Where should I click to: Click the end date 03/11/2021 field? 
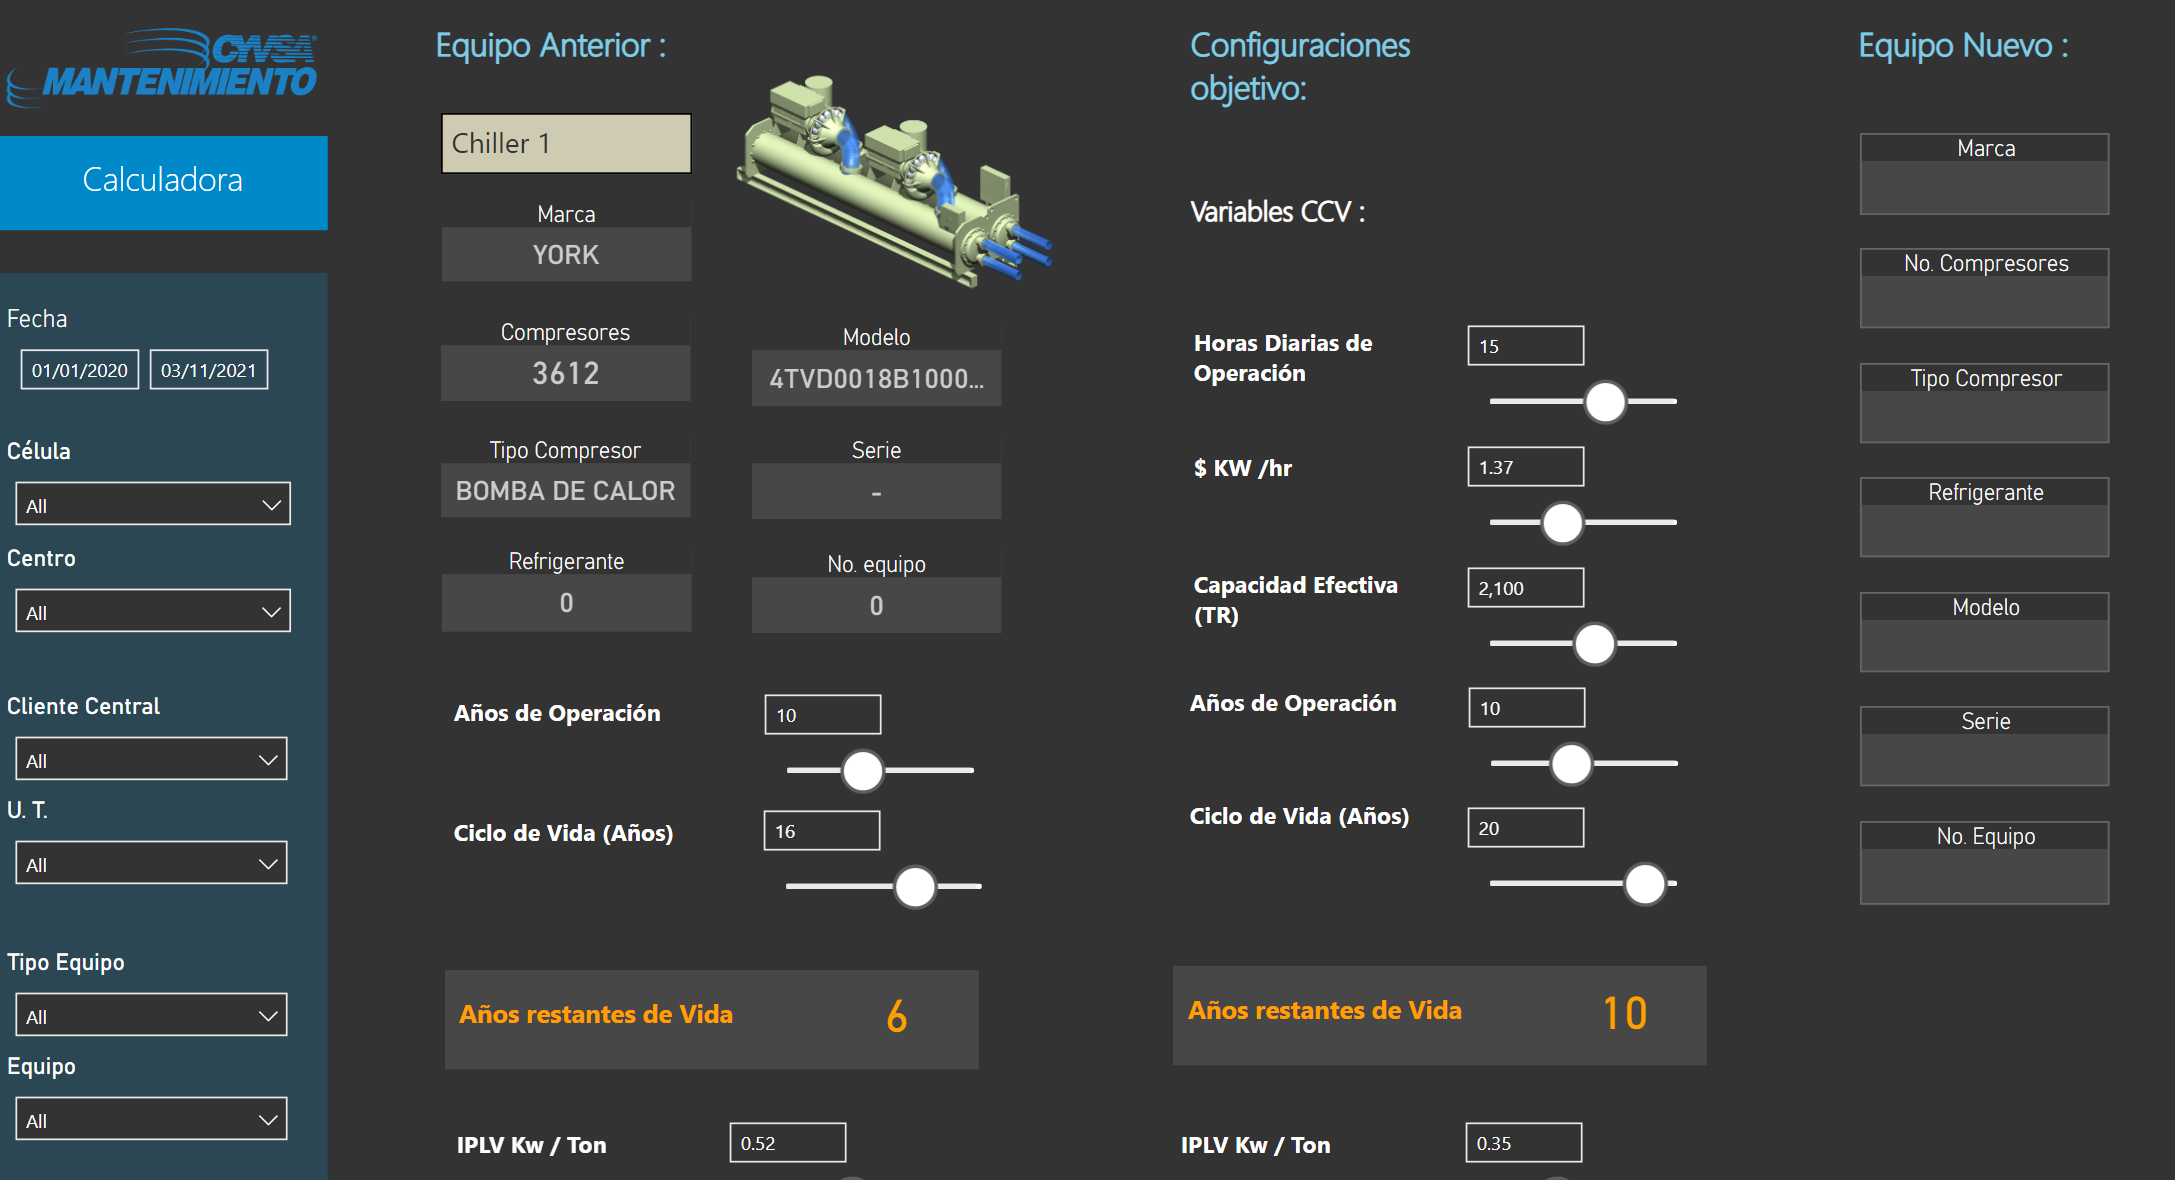click(208, 369)
